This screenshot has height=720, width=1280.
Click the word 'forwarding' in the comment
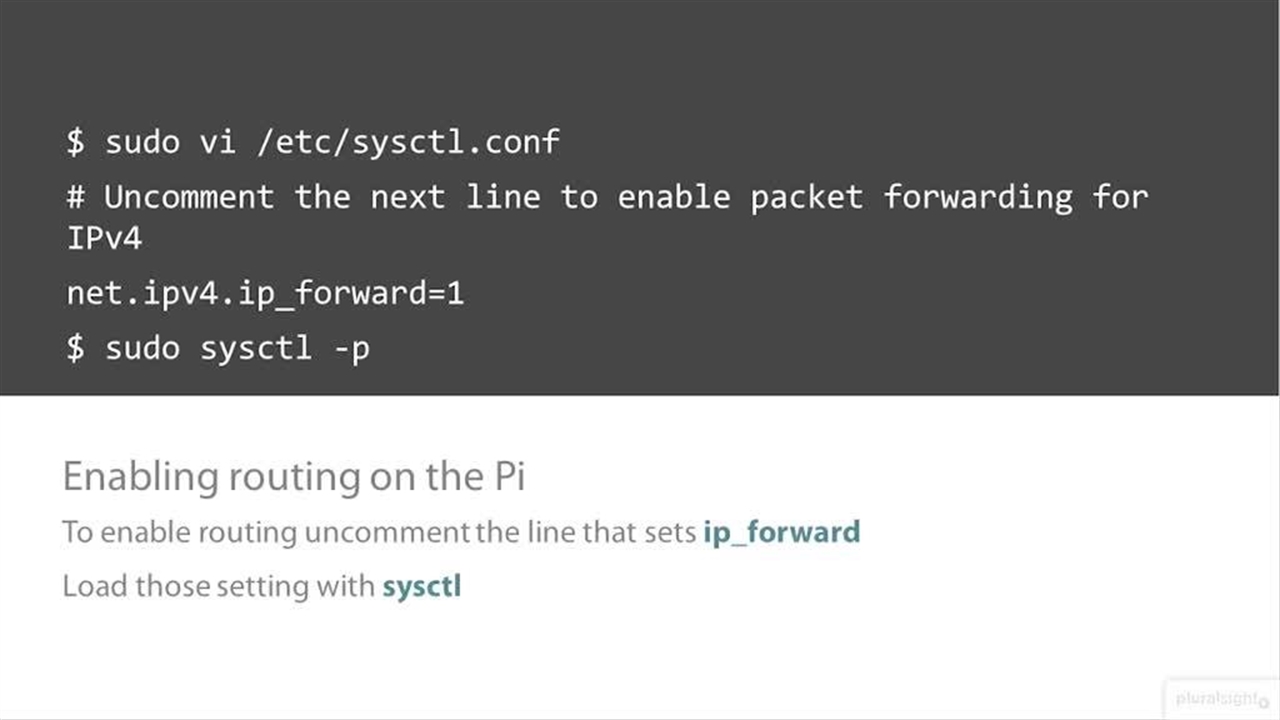tap(977, 196)
